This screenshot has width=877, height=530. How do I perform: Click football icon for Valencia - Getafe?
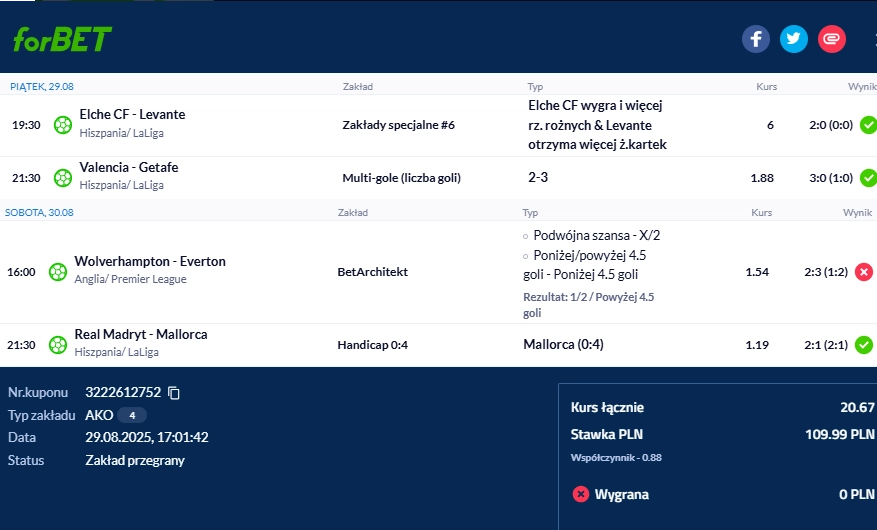coord(63,178)
